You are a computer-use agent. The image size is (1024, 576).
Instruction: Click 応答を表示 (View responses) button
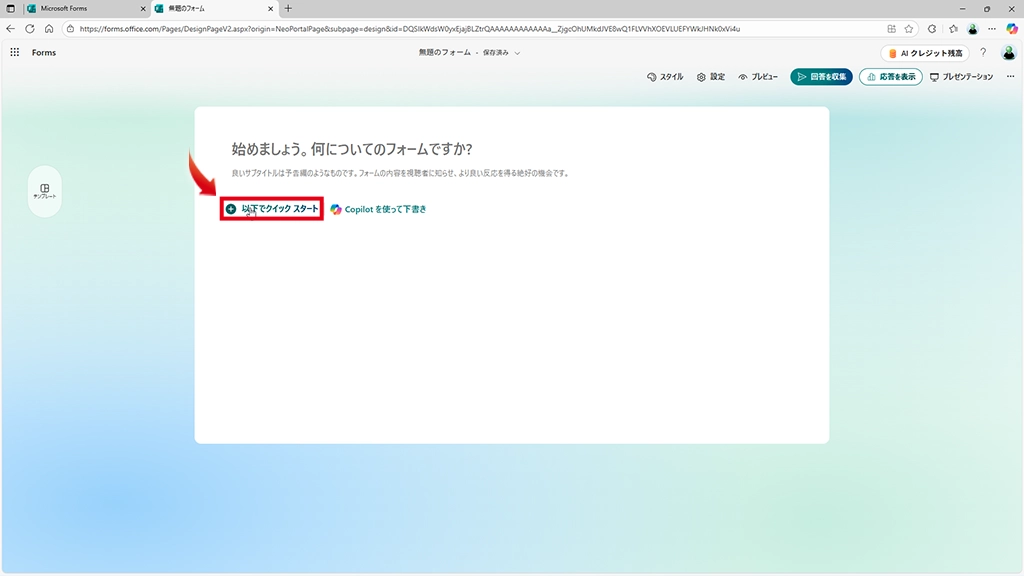click(890, 77)
